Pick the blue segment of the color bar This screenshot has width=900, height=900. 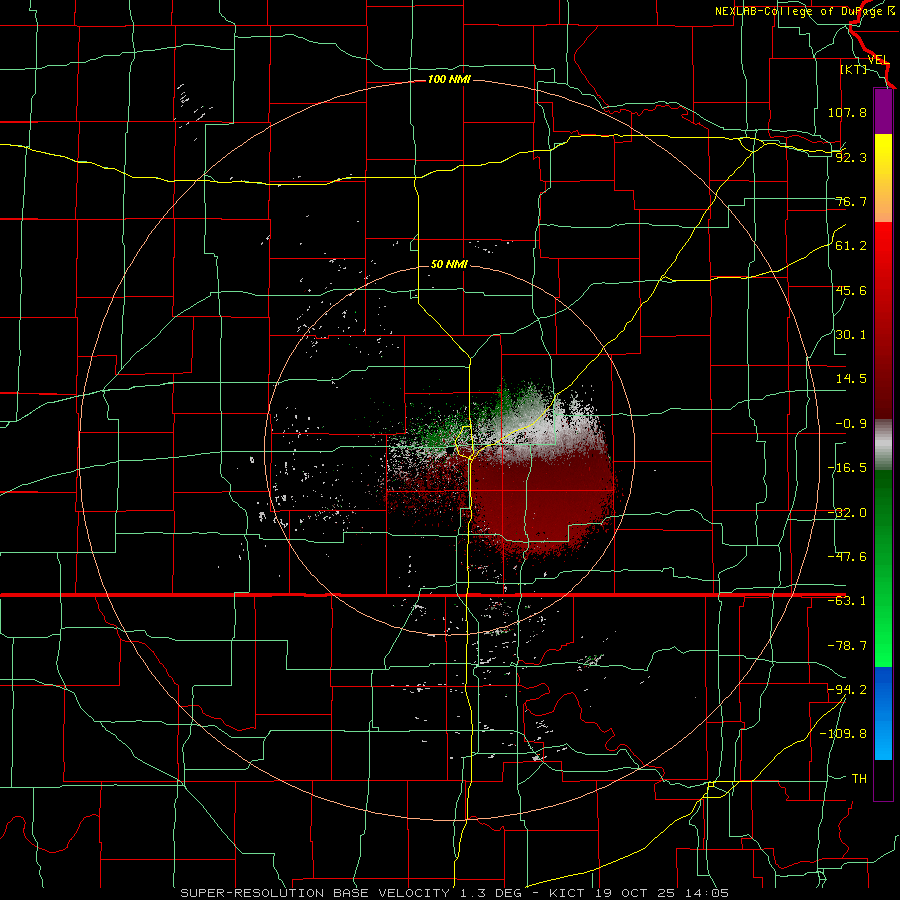[x=883, y=713]
